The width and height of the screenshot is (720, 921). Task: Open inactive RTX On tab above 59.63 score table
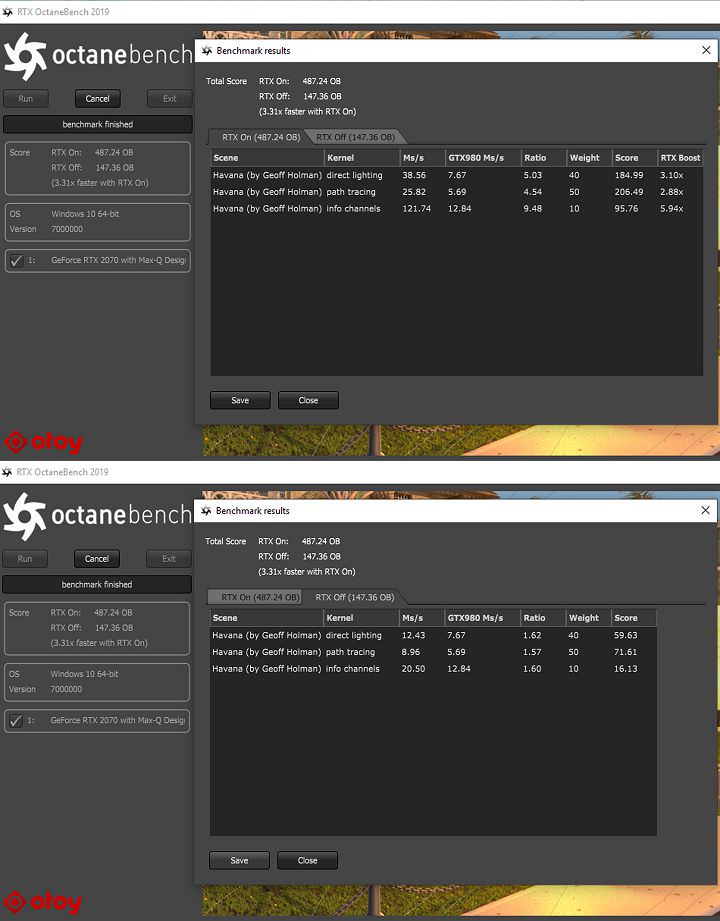(255, 597)
